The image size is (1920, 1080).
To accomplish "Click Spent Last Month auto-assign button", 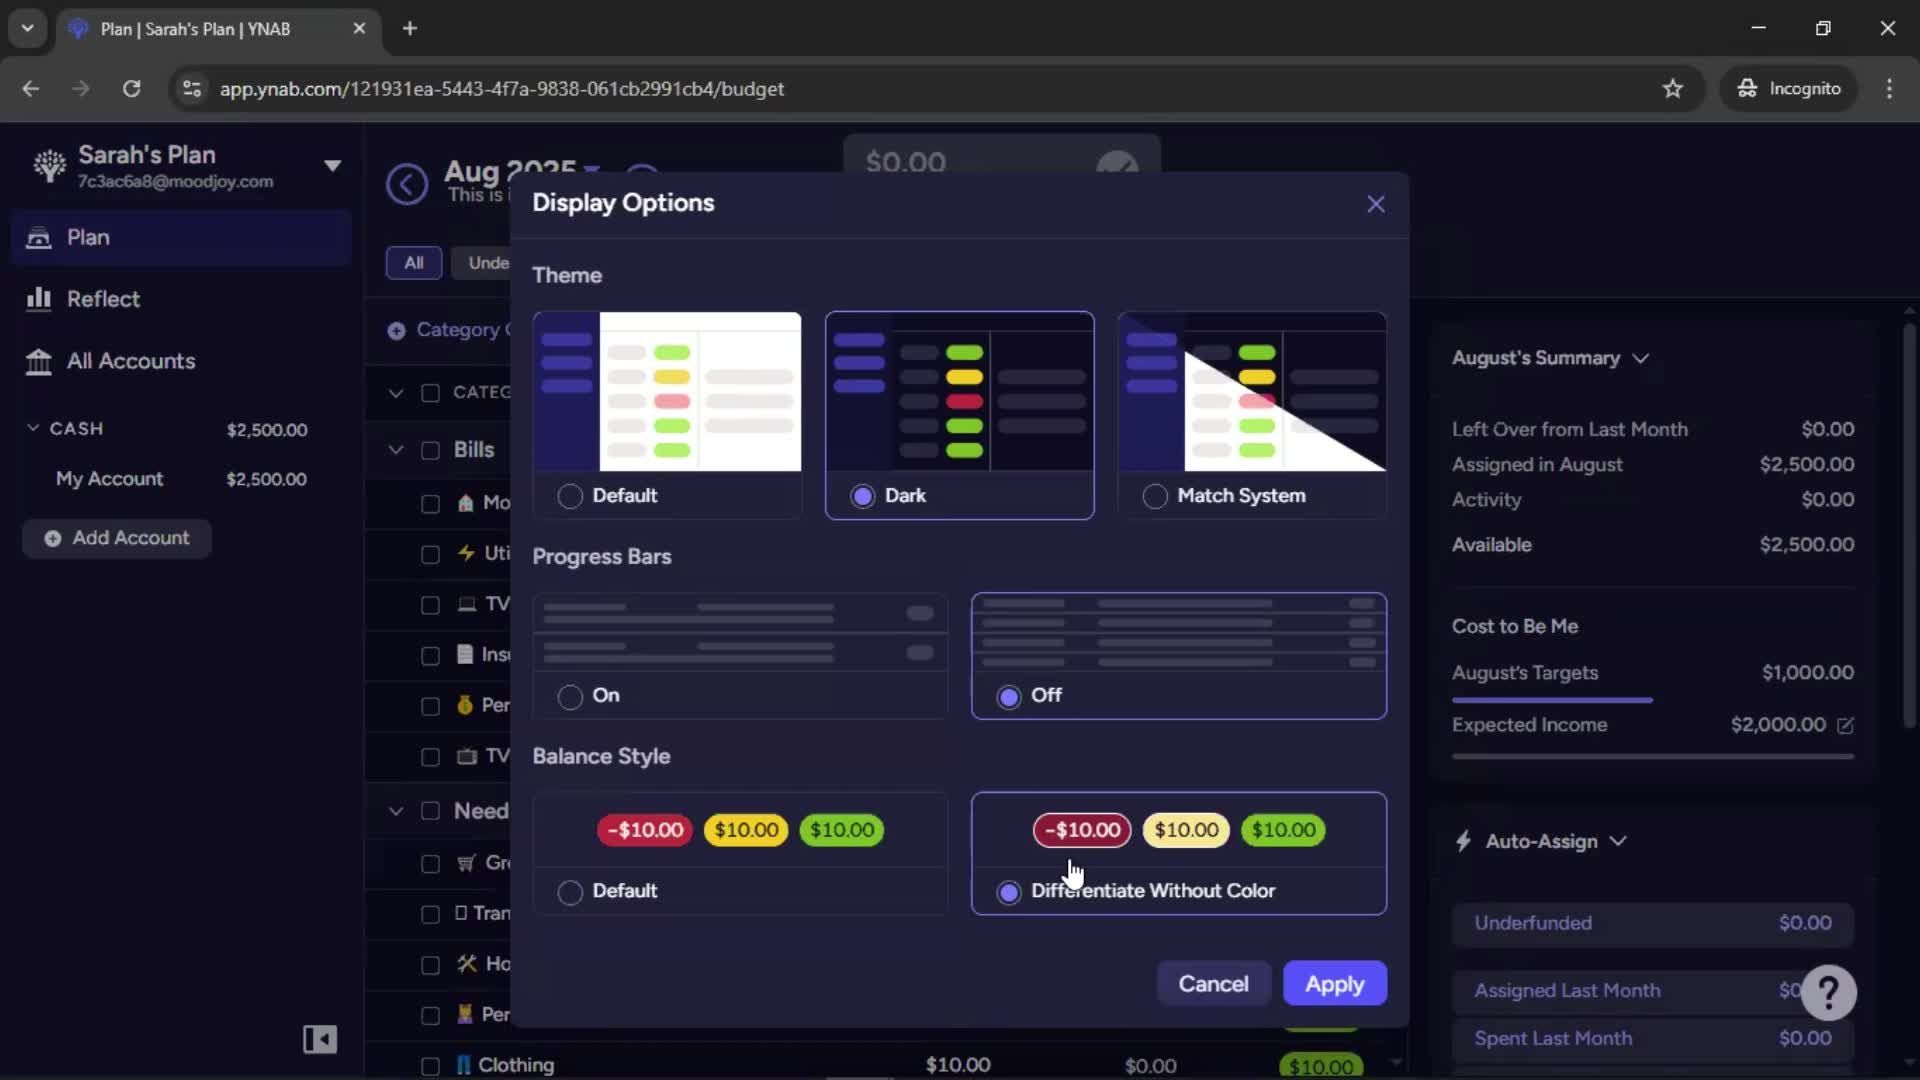I will (x=1653, y=1039).
